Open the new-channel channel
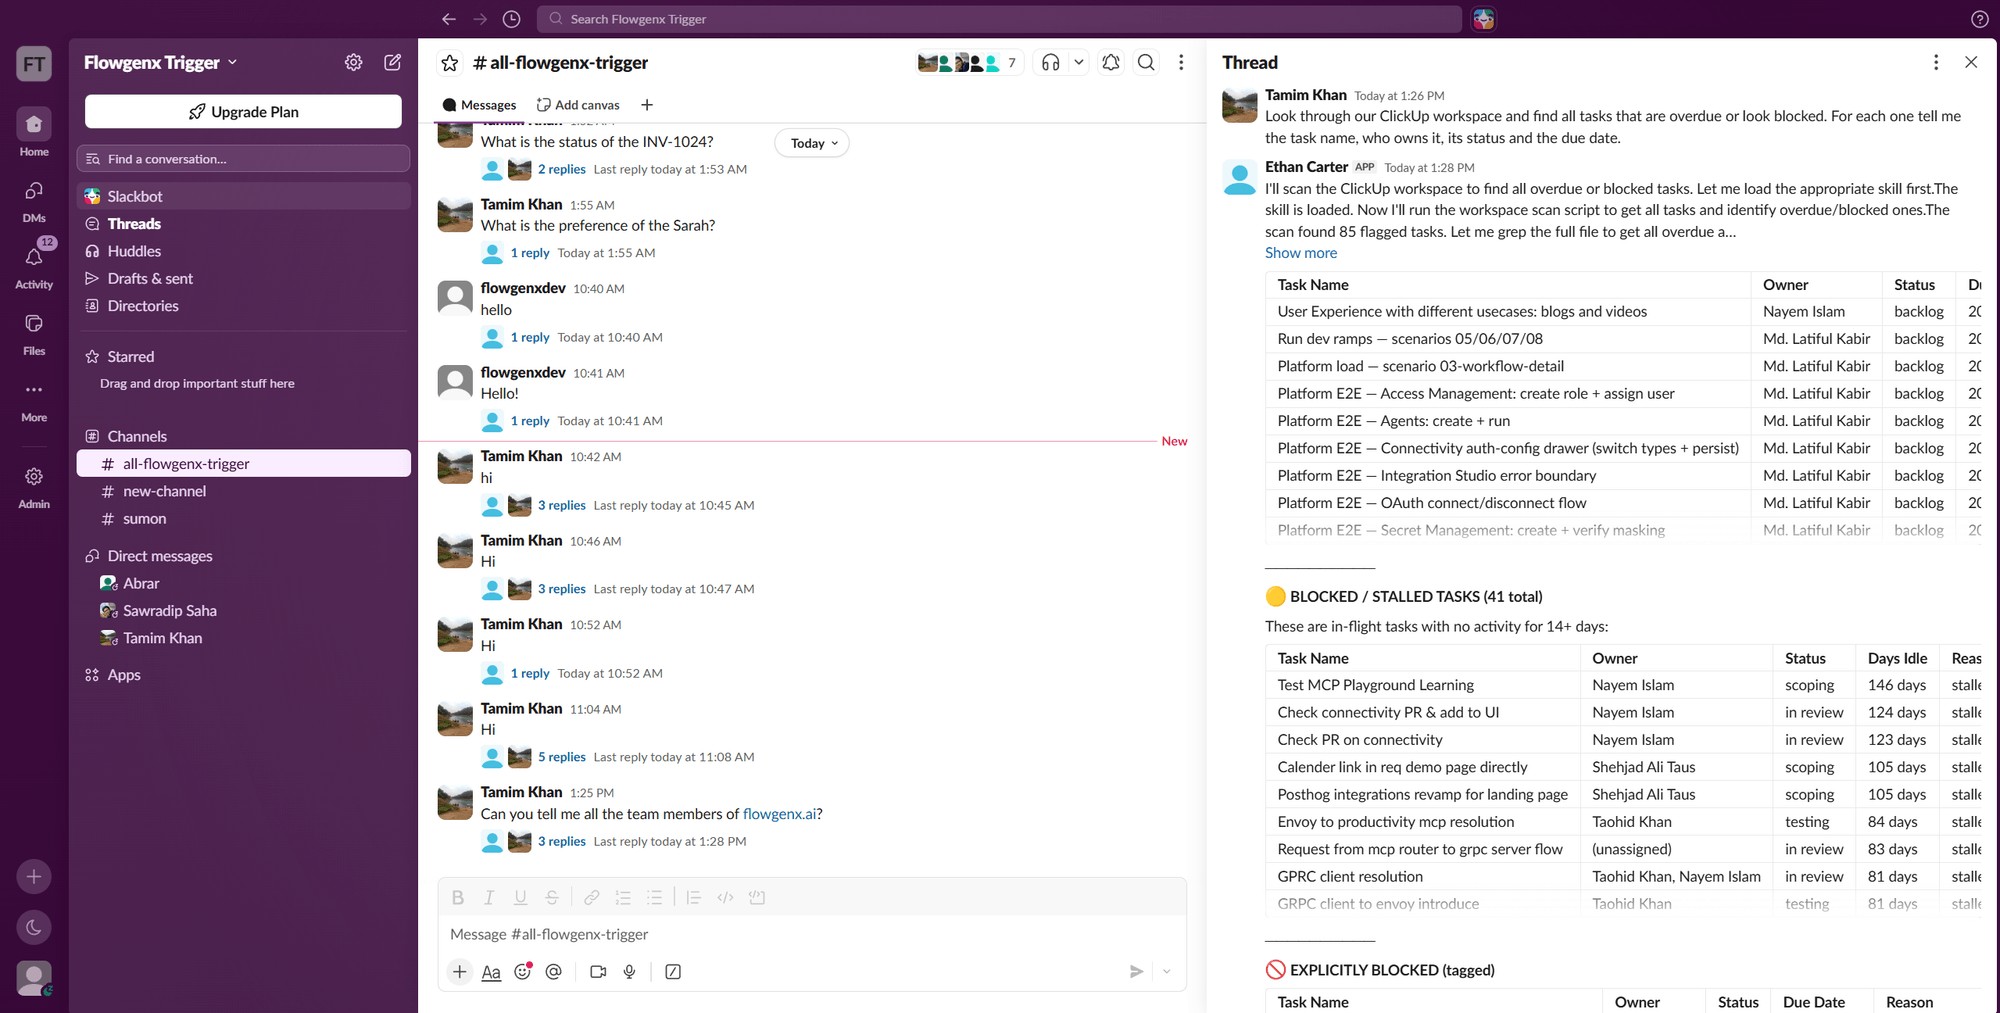This screenshot has height=1013, width=2000. pyautogui.click(x=243, y=492)
